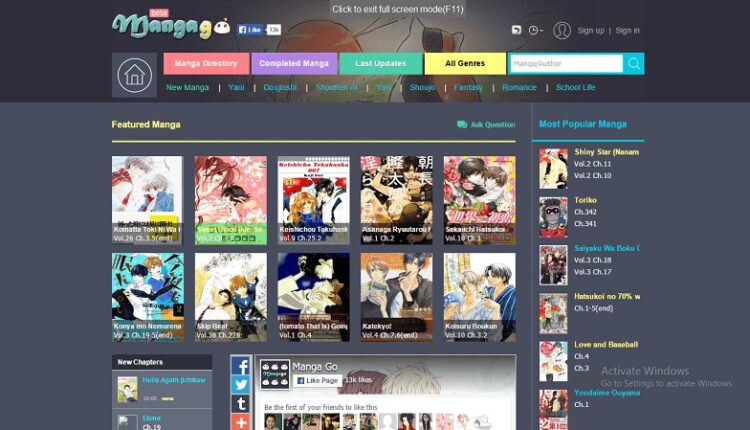
Task: Open the Sekaiichi Hatsukoi featured cover
Action: (479, 200)
